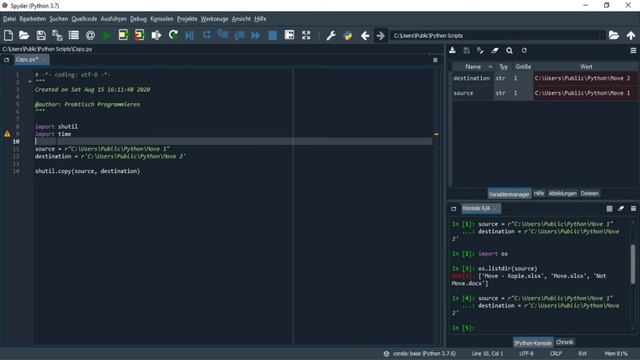Open the Werkzeuge menu

214,19
